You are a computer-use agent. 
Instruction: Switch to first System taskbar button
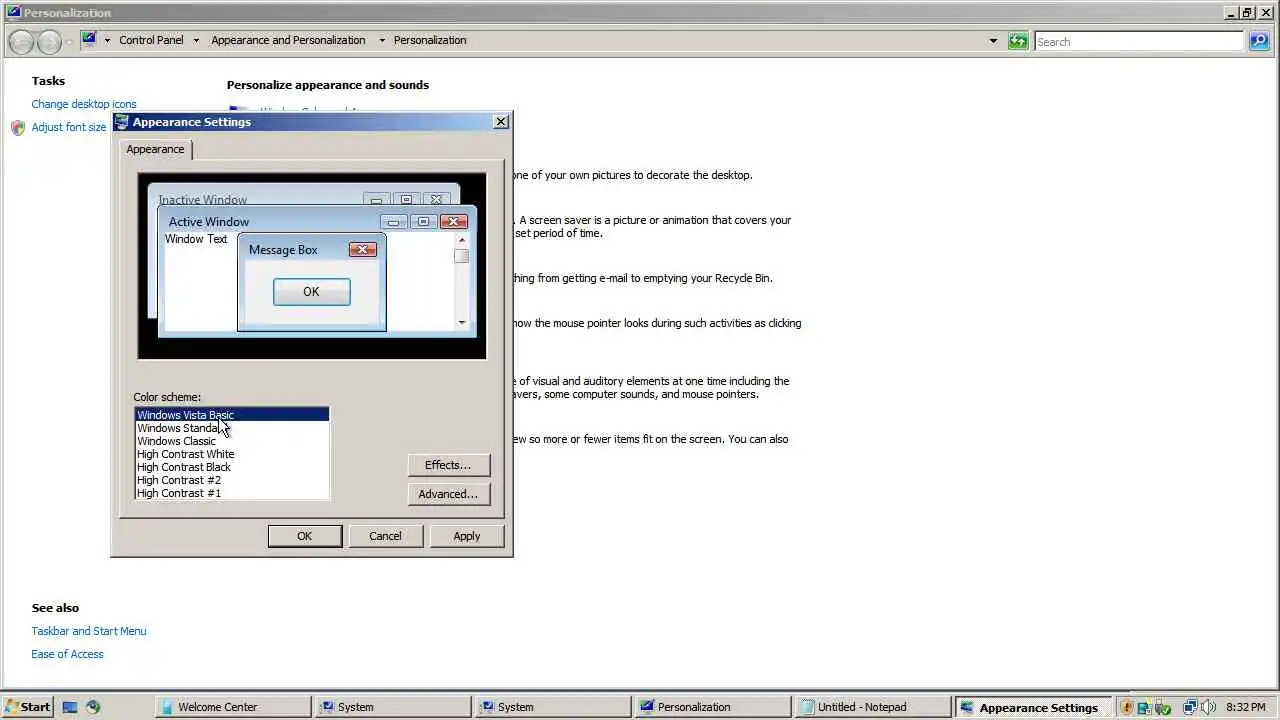coord(394,707)
